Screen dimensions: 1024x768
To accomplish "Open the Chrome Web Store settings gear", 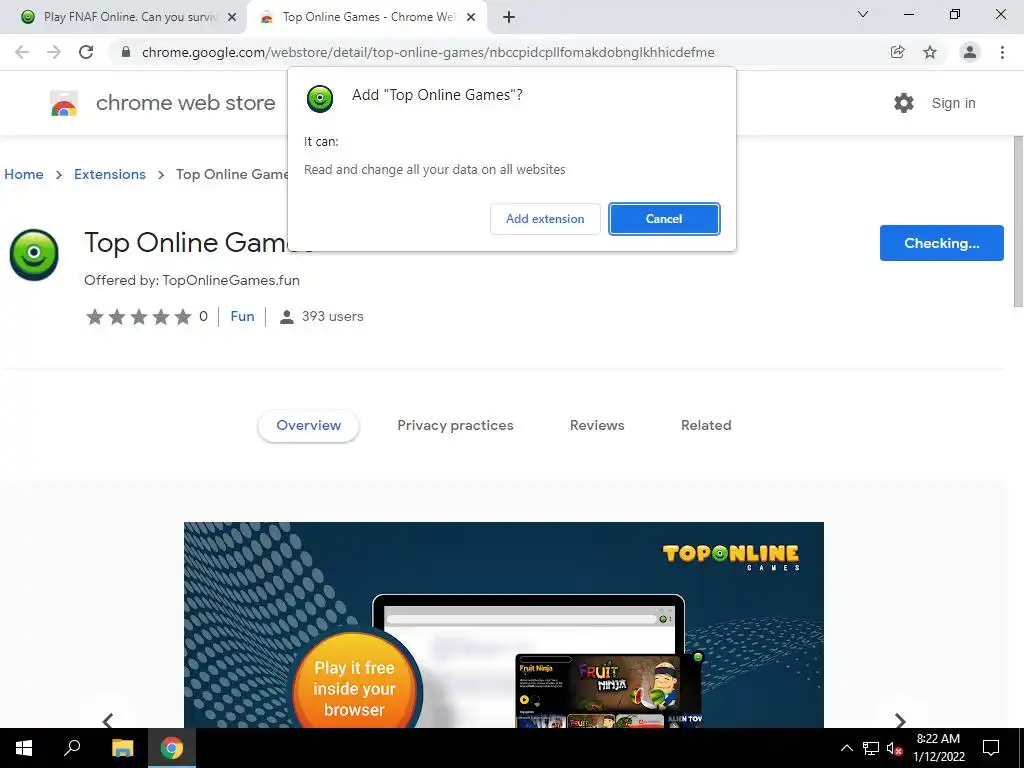I will [903, 103].
